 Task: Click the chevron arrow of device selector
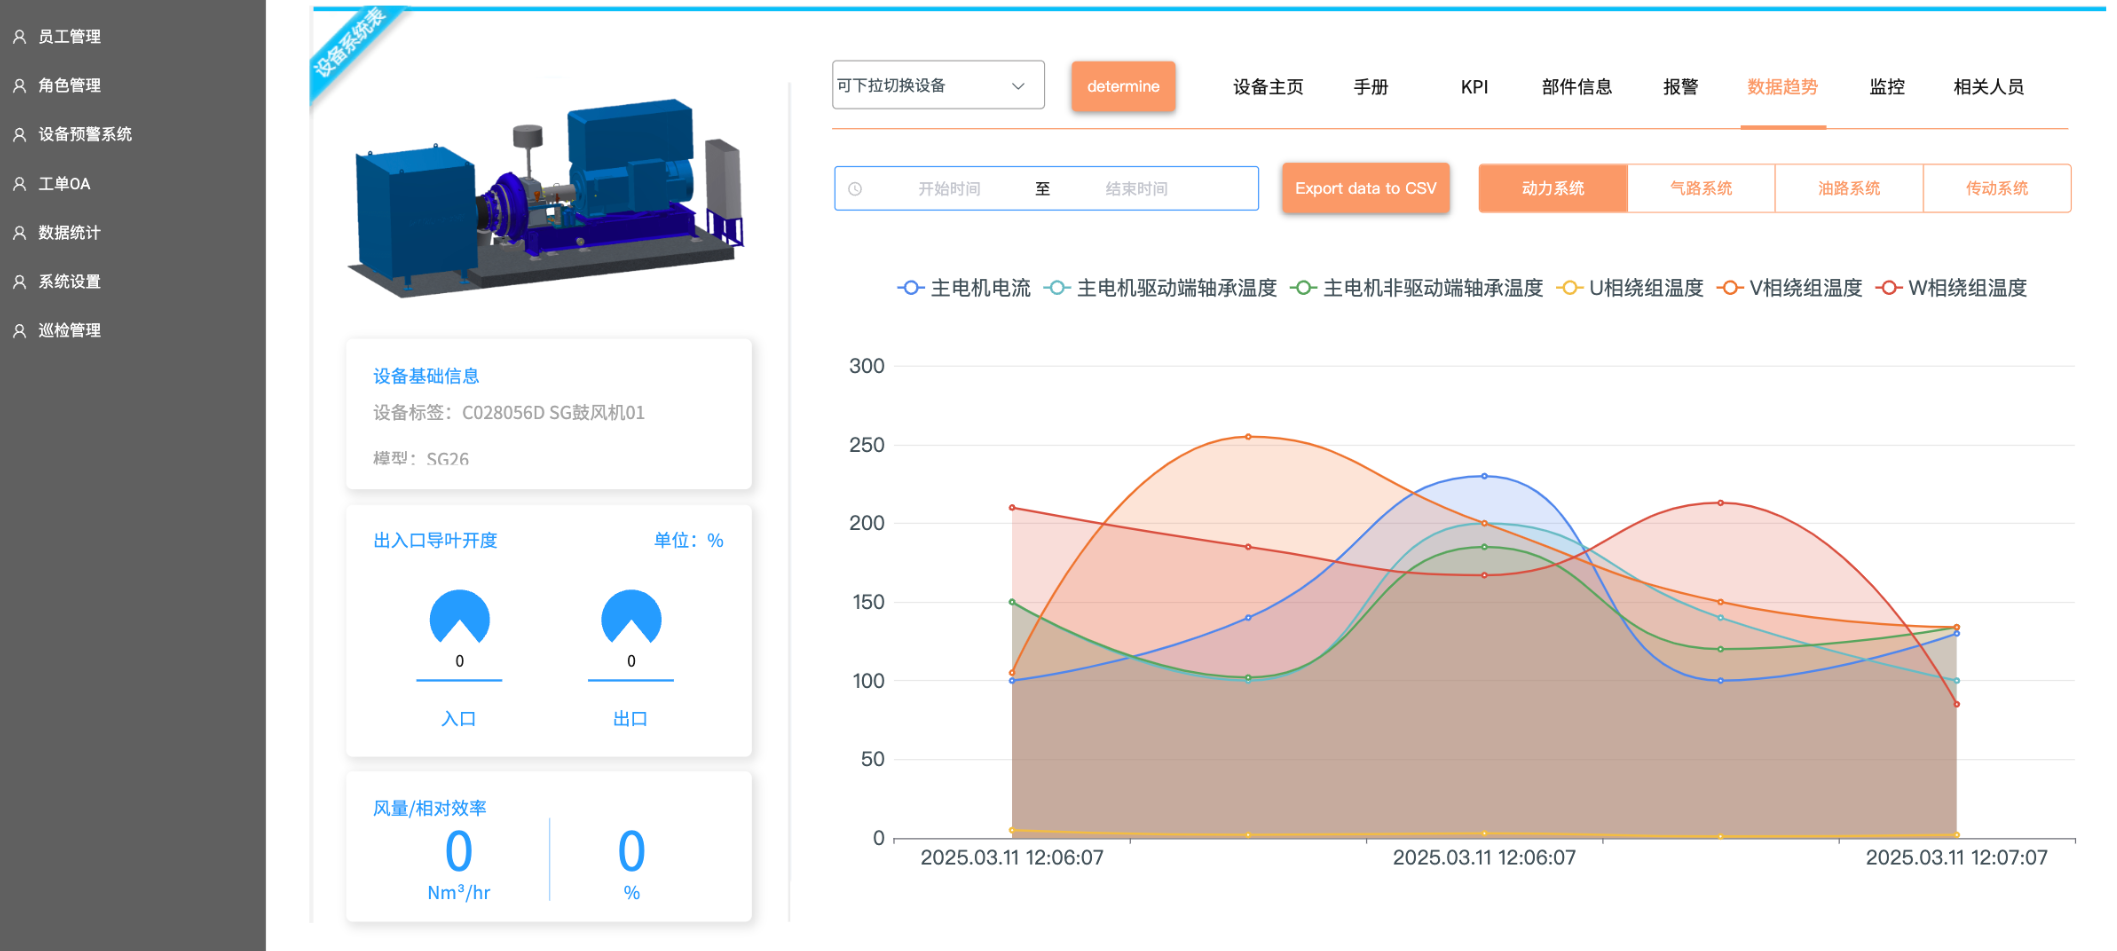click(x=1018, y=86)
